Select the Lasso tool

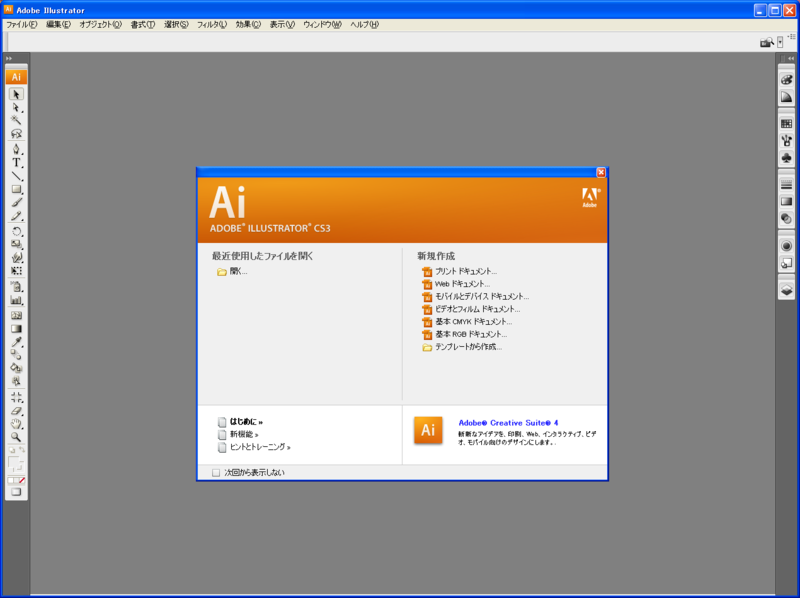pos(16,134)
